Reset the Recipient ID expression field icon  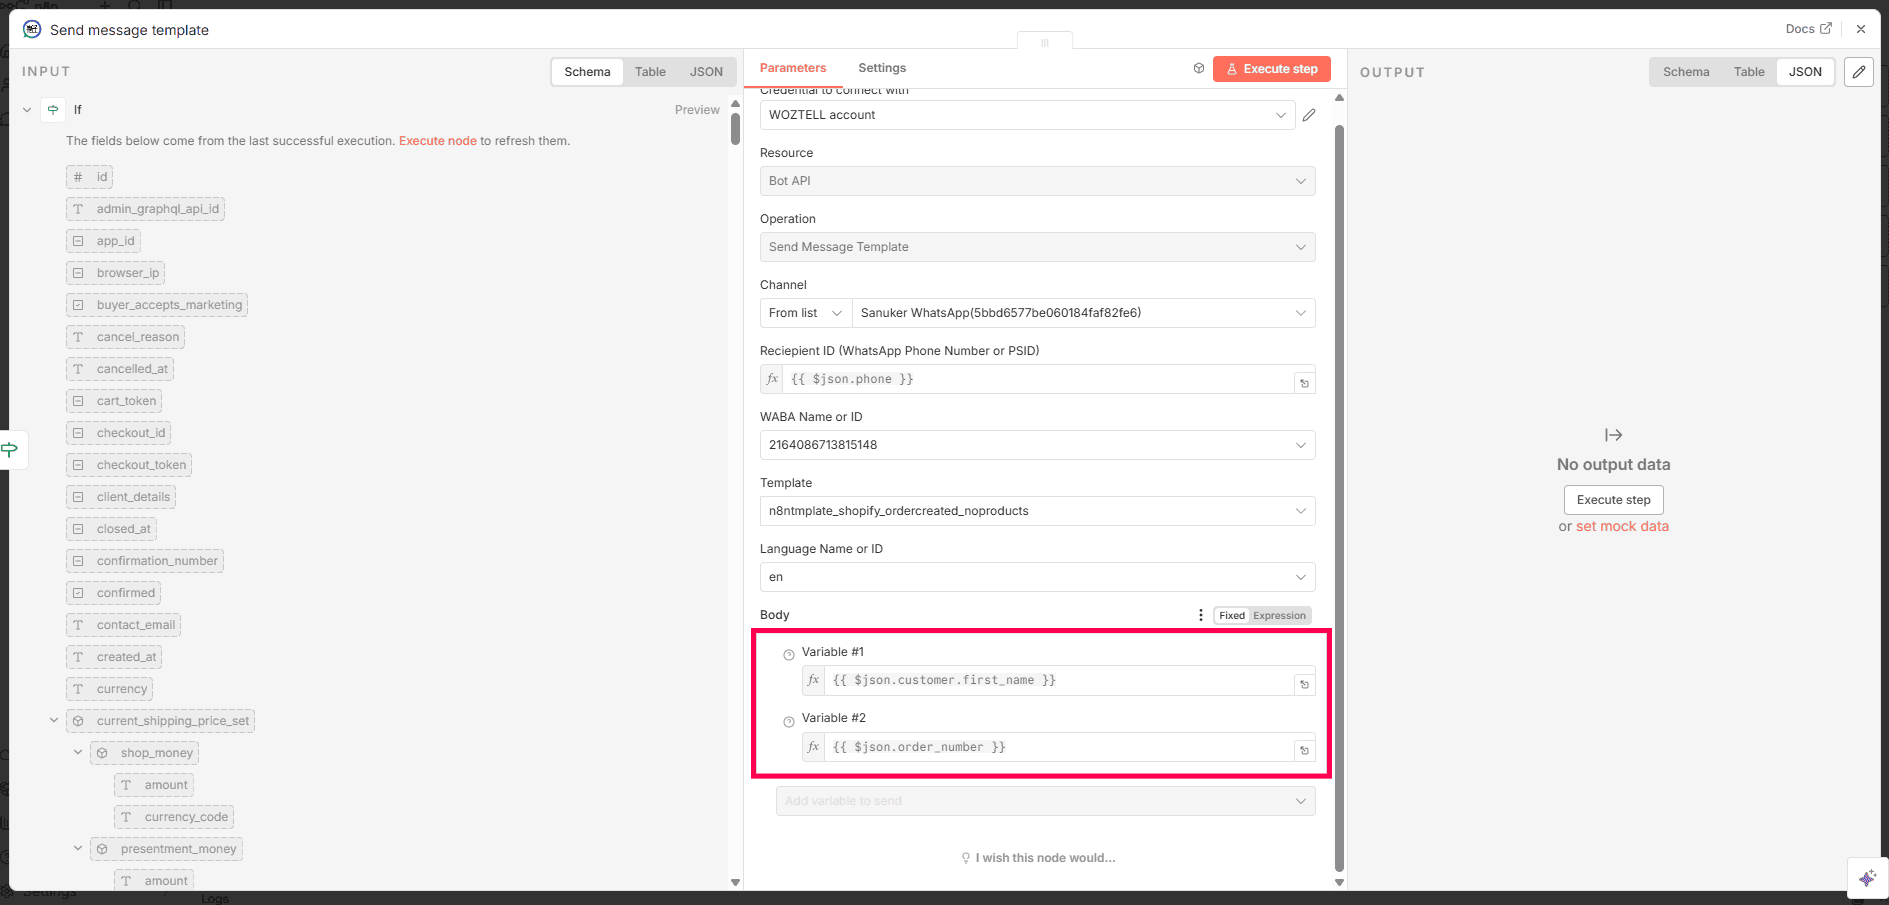(1304, 383)
